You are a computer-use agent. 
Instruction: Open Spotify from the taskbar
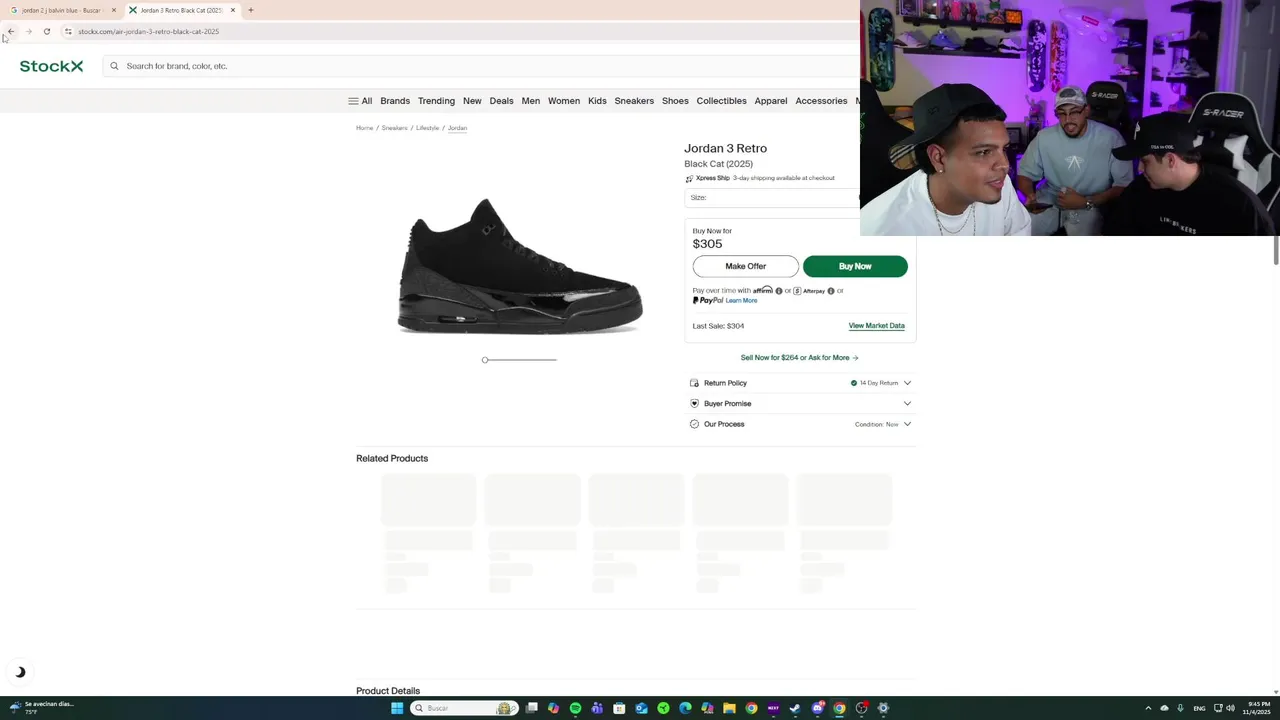click(576, 708)
